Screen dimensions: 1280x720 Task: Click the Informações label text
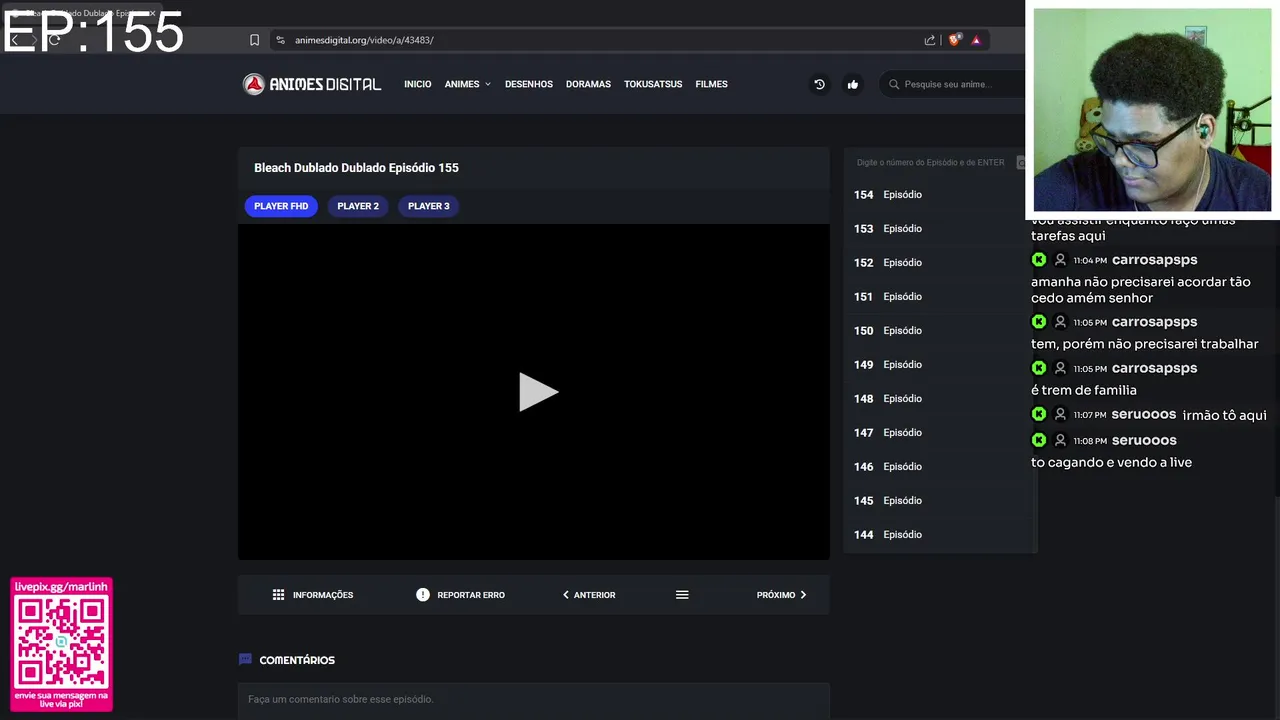[323, 595]
